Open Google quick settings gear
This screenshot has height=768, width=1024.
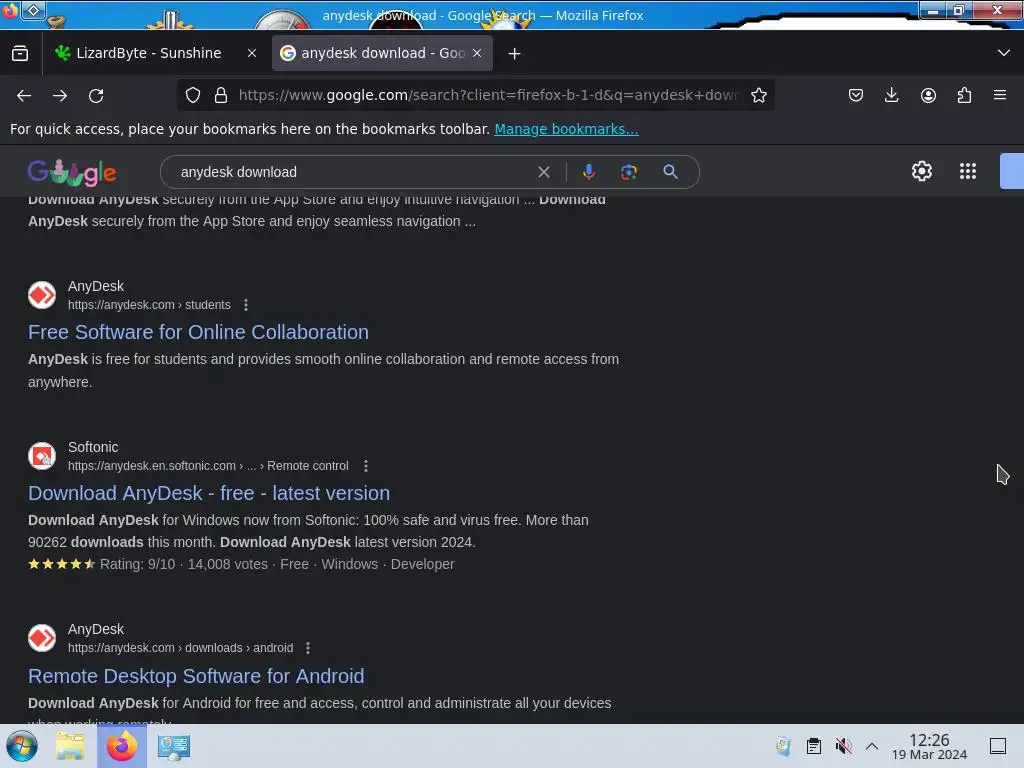coord(921,171)
